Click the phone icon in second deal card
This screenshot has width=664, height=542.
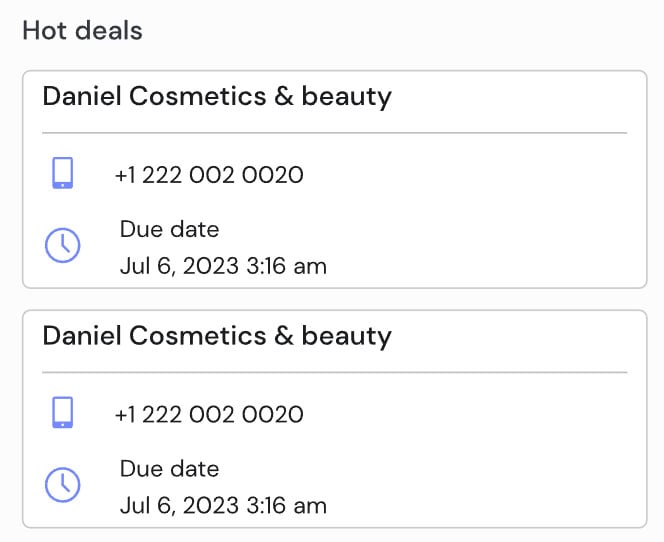coord(63,412)
